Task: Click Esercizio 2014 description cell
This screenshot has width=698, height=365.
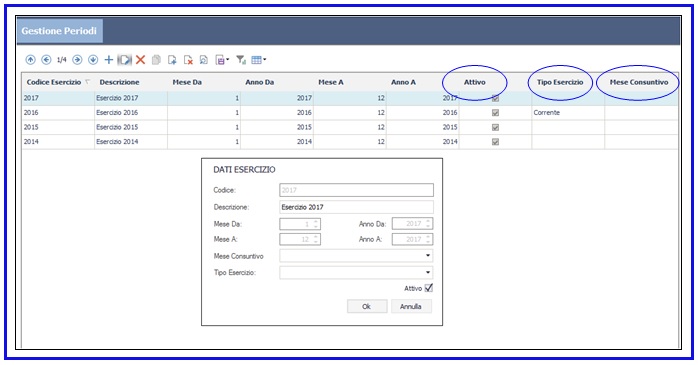Action: tap(131, 142)
